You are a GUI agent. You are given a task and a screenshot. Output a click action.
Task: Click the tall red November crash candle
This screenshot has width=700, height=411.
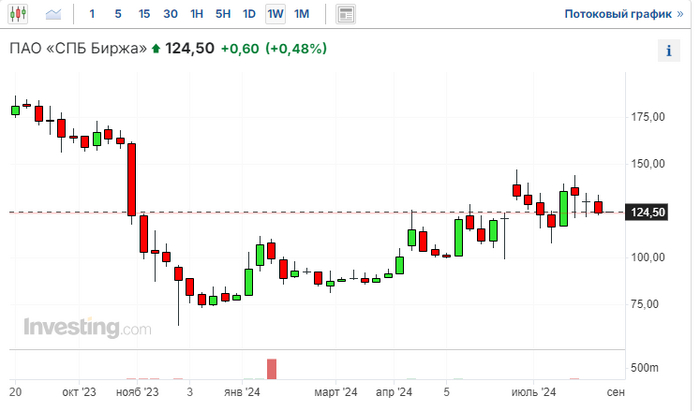tap(132, 179)
